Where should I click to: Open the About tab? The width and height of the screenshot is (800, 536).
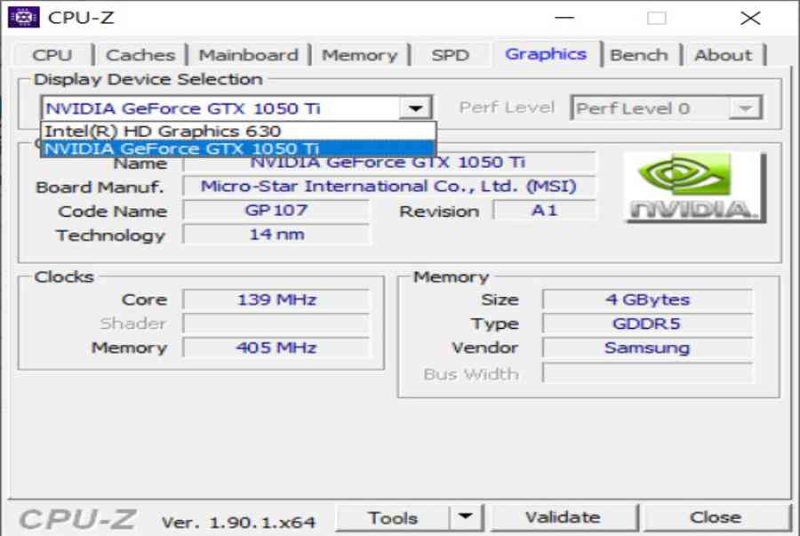pyautogui.click(x=723, y=55)
